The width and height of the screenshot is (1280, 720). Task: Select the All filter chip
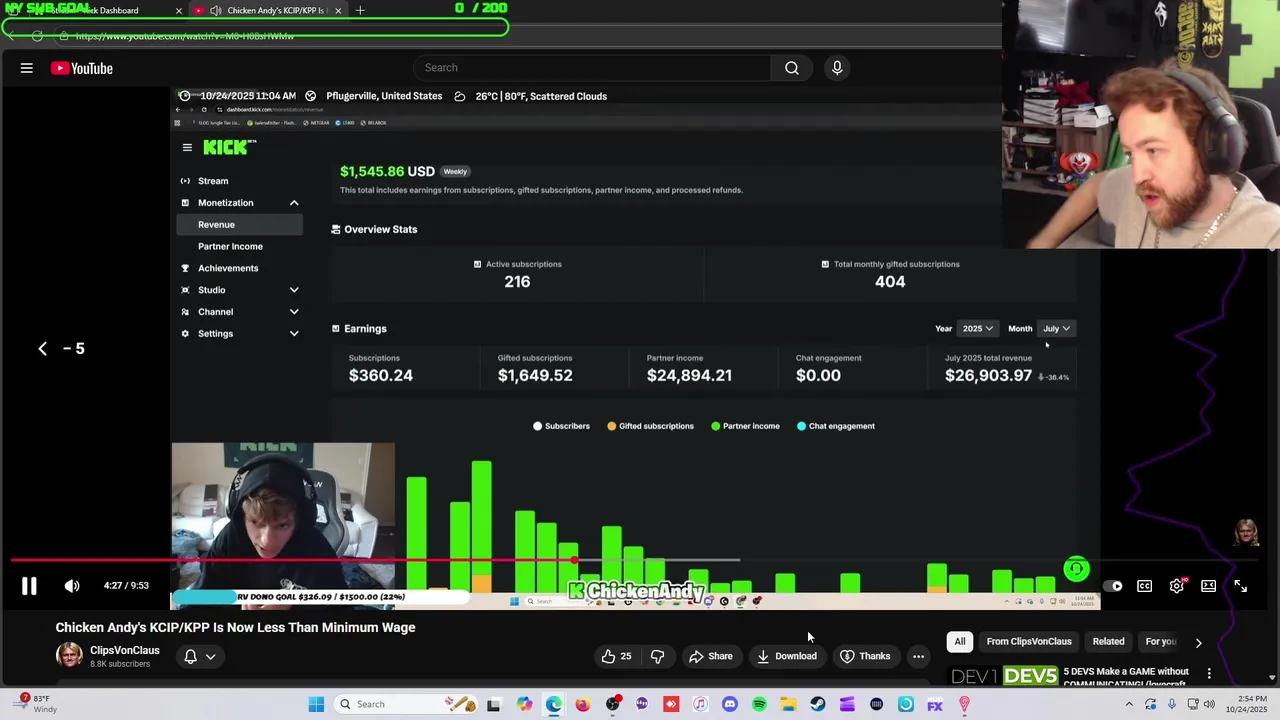(960, 641)
